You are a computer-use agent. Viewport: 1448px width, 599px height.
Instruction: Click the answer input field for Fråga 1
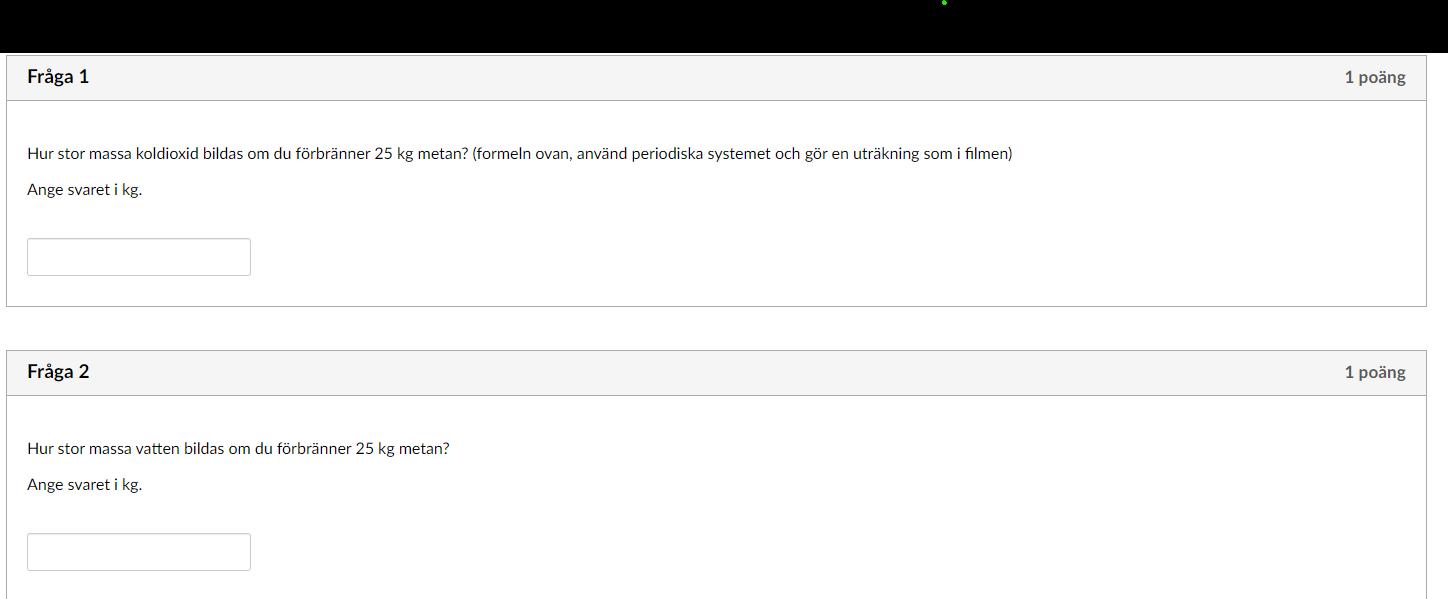[x=138, y=257]
